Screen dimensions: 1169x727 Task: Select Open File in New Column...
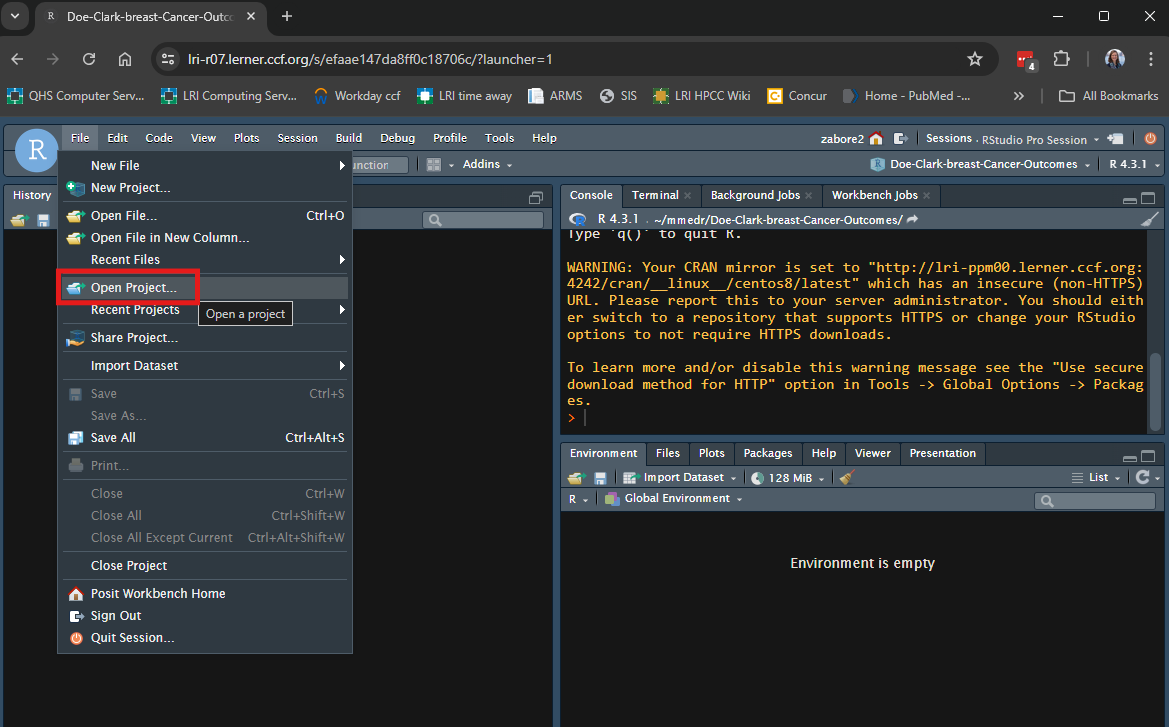tap(203, 238)
